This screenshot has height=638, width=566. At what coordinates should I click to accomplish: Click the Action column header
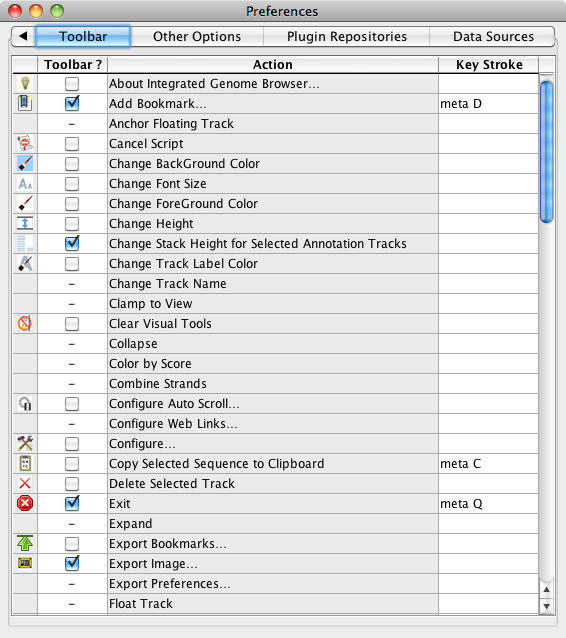point(273,65)
